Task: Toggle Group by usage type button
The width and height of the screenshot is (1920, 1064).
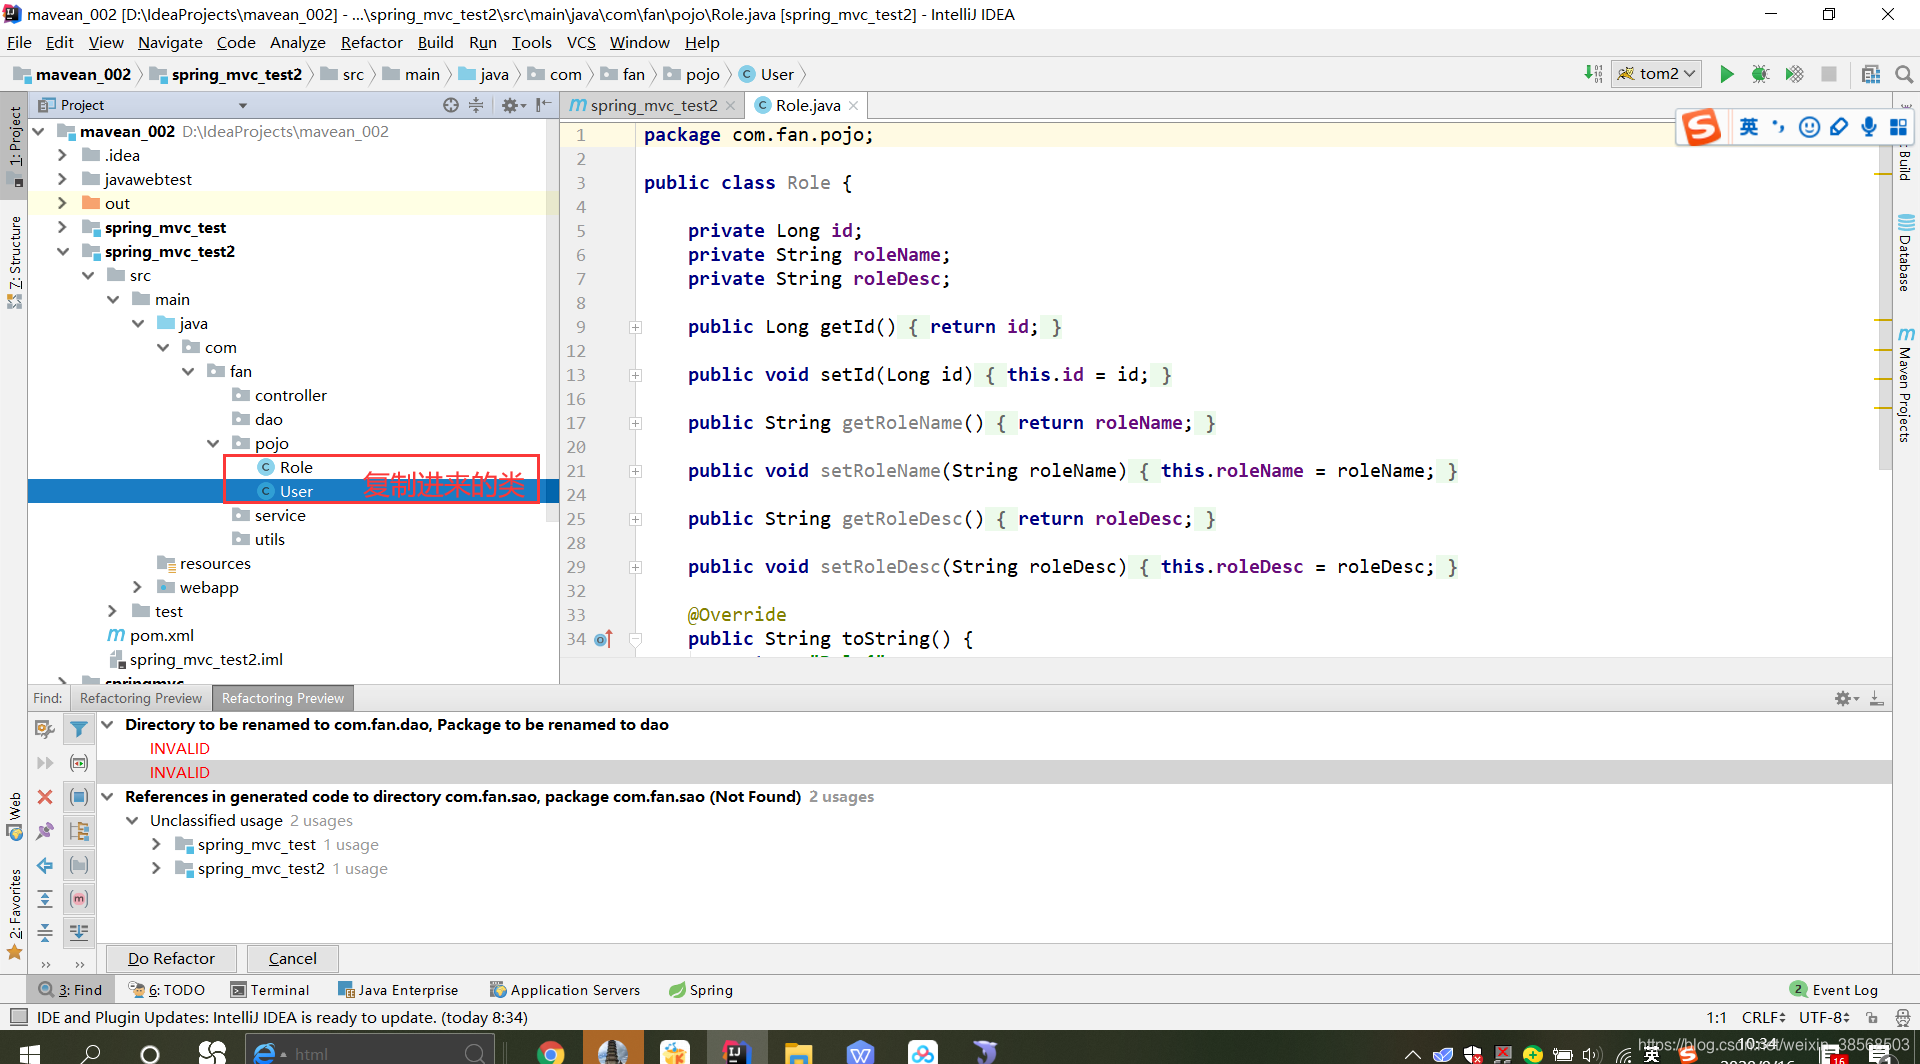Action: [x=79, y=797]
